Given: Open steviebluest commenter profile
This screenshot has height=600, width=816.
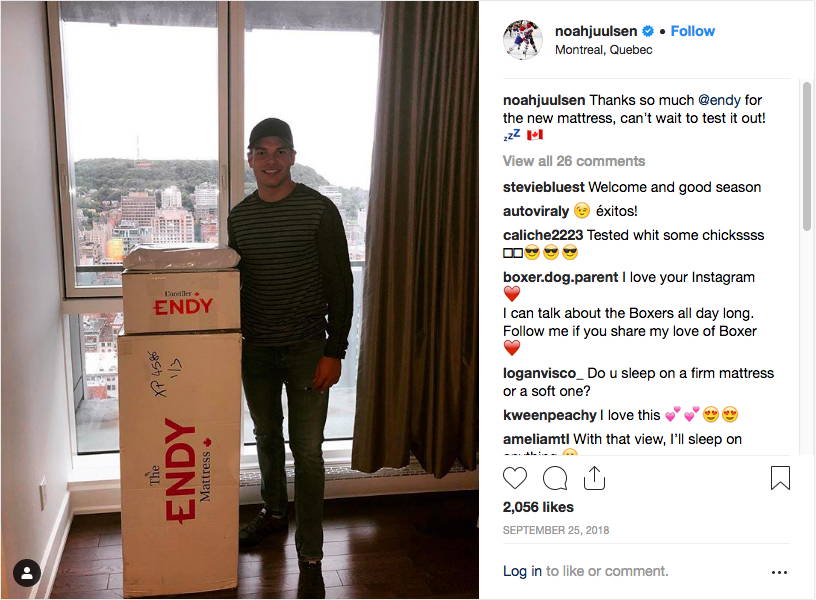Looking at the screenshot, I should click(544, 187).
